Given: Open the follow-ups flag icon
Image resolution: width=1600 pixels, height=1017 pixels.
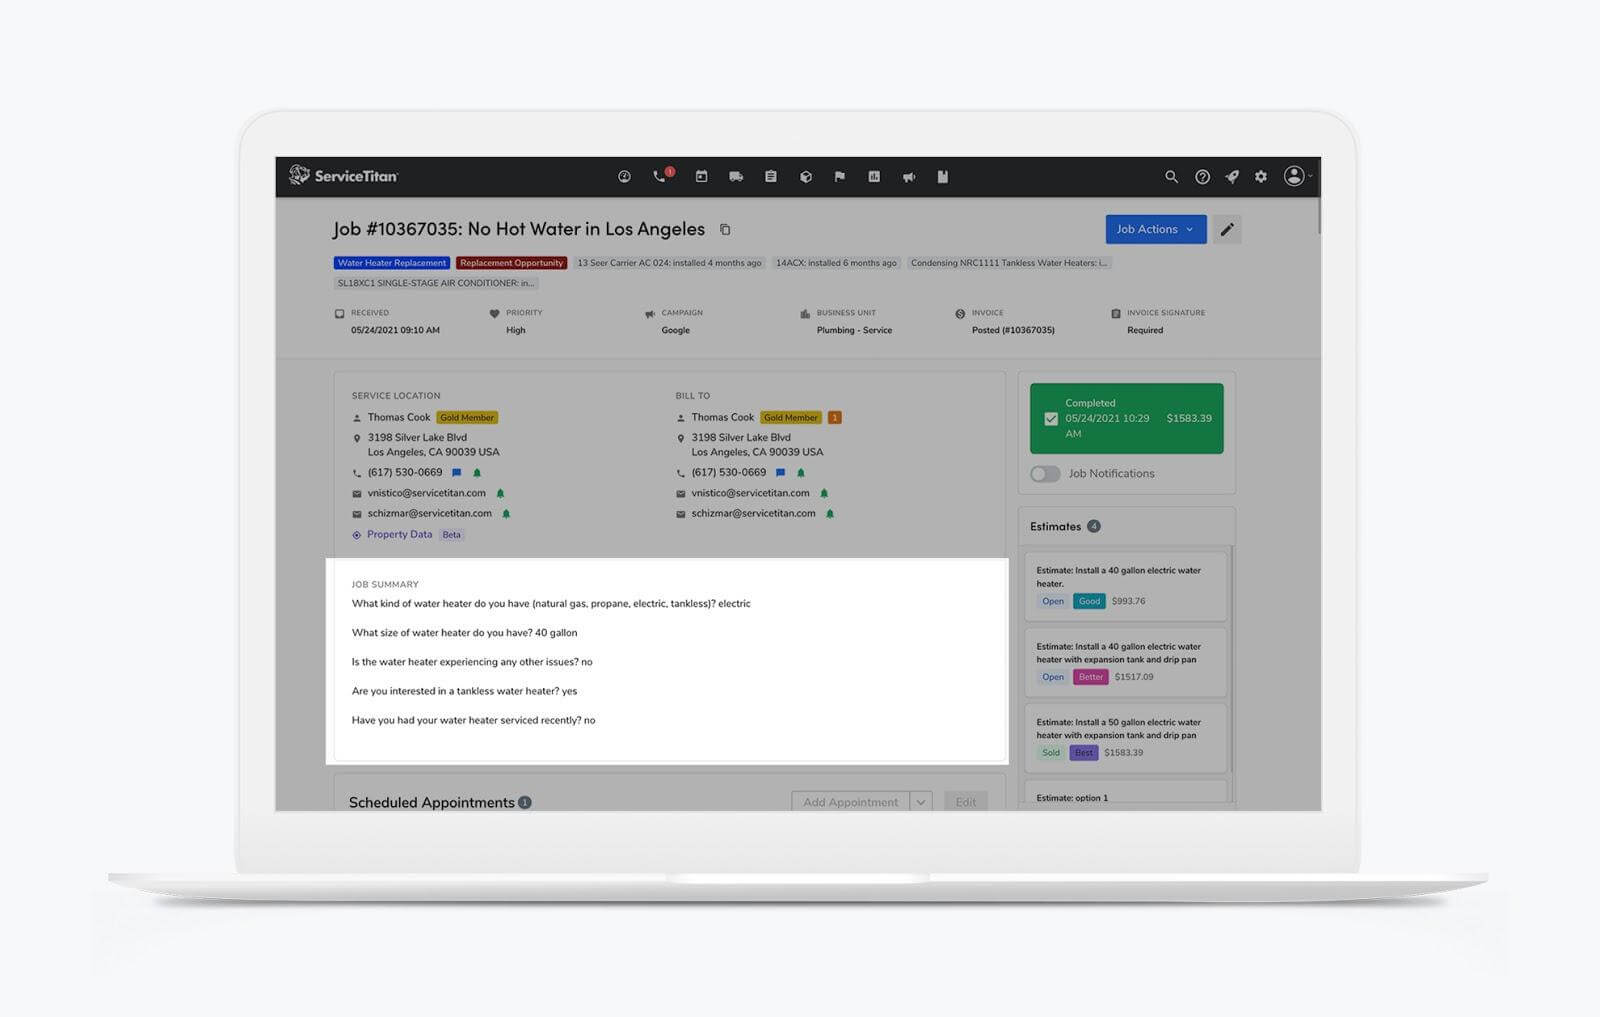Looking at the screenshot, I should pyautogui.click(x=839, y=176).
